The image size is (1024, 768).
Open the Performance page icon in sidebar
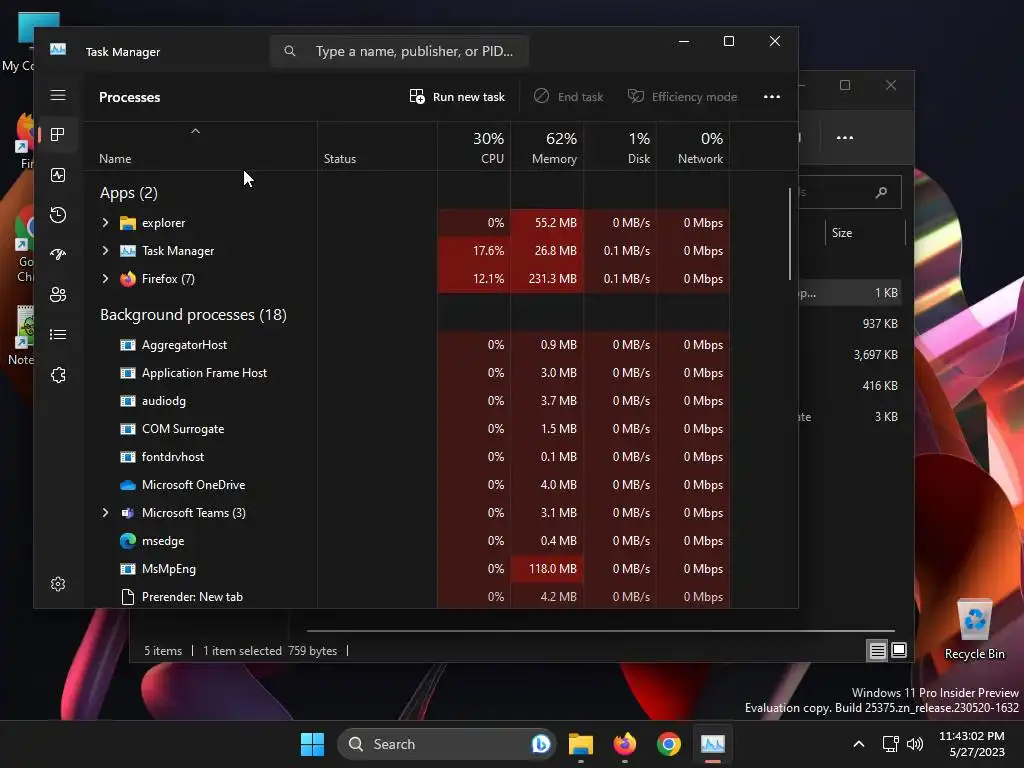coord(58,175)
